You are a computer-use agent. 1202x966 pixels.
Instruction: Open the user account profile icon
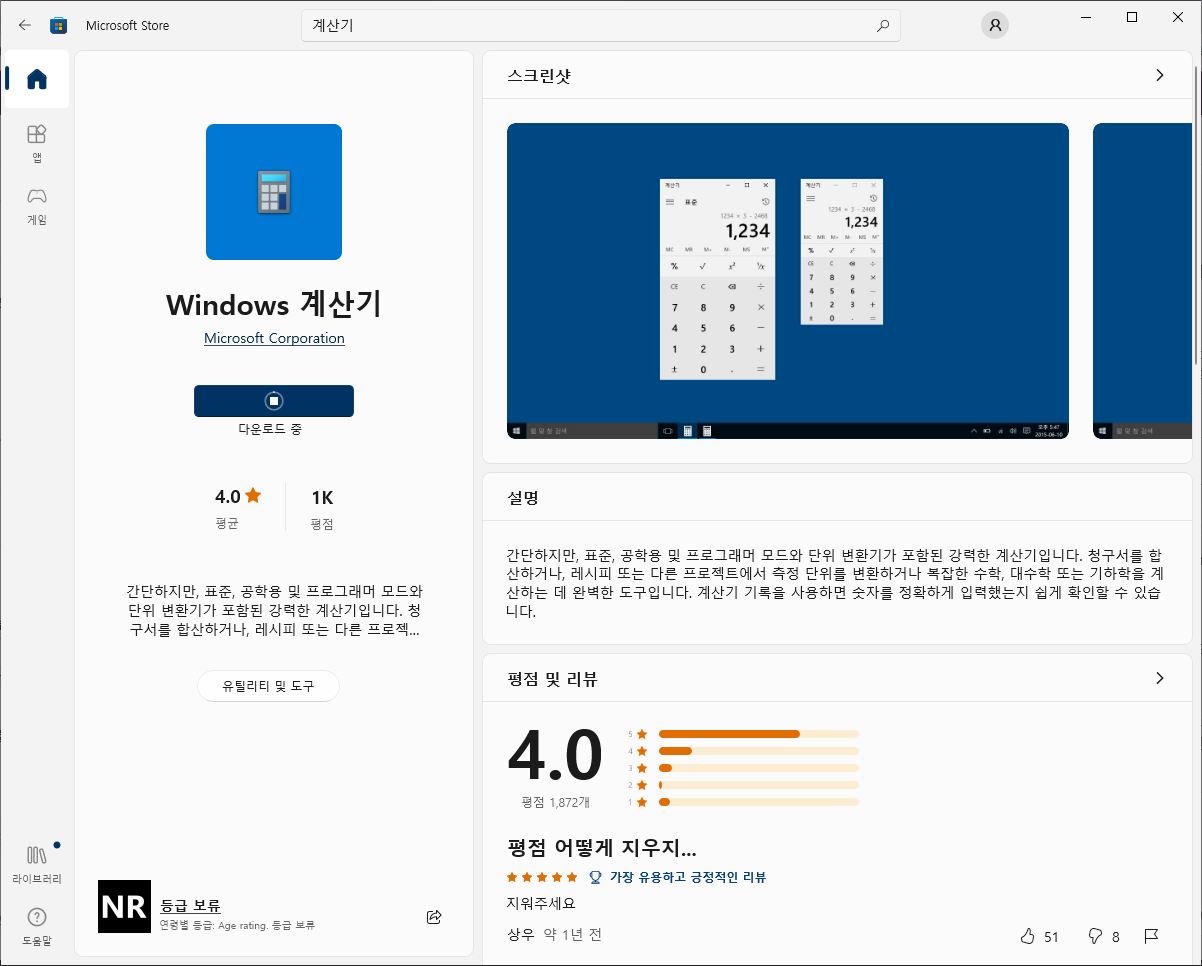click(994, 25)
